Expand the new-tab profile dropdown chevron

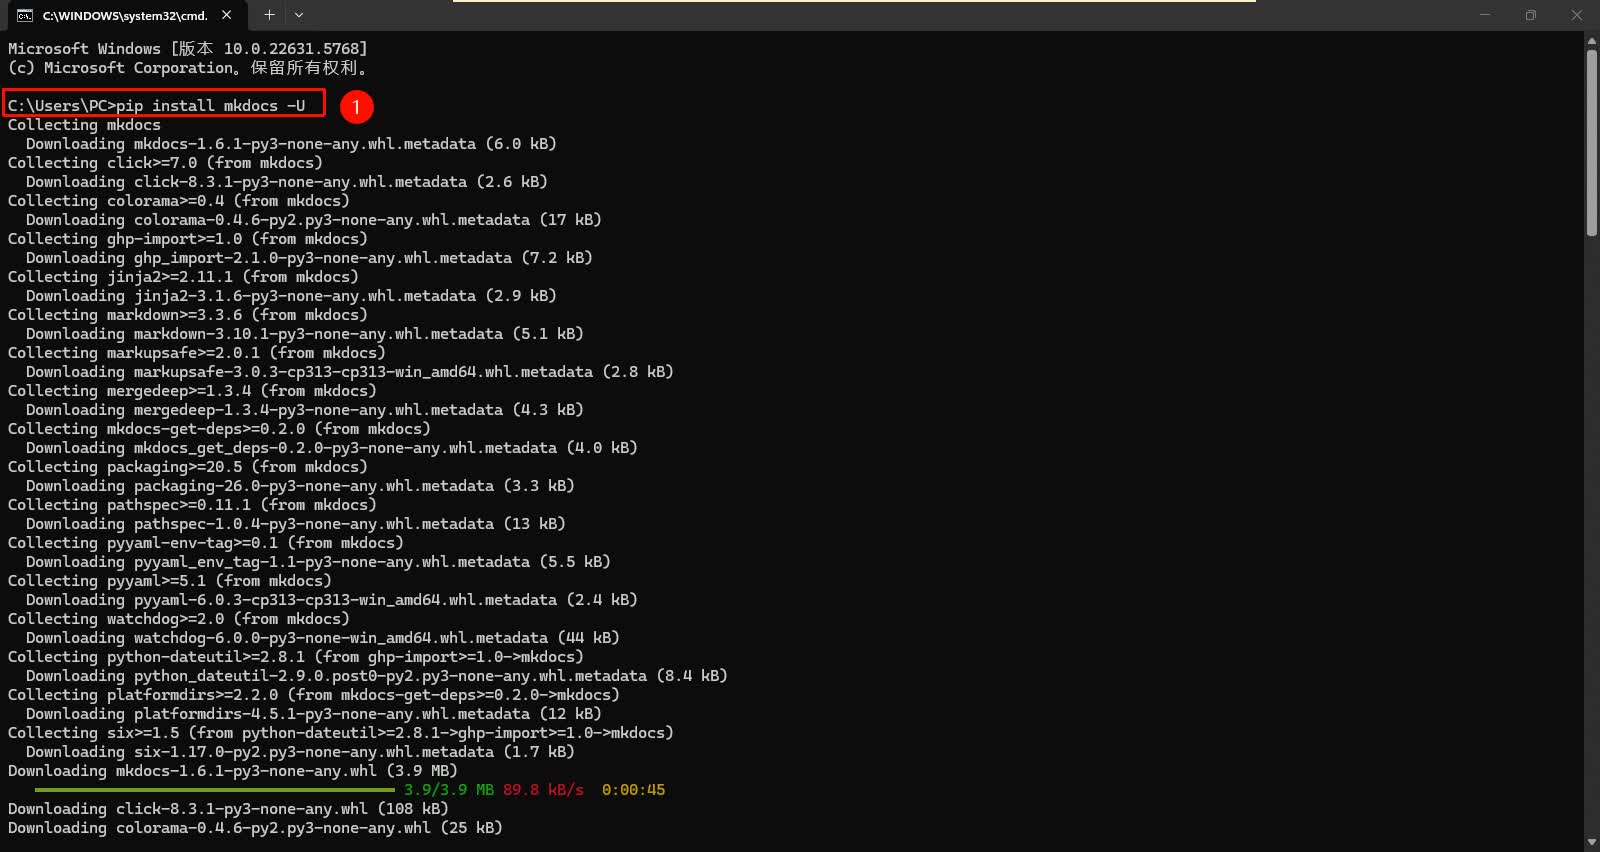pyautogui.click(x=299, y=15)
